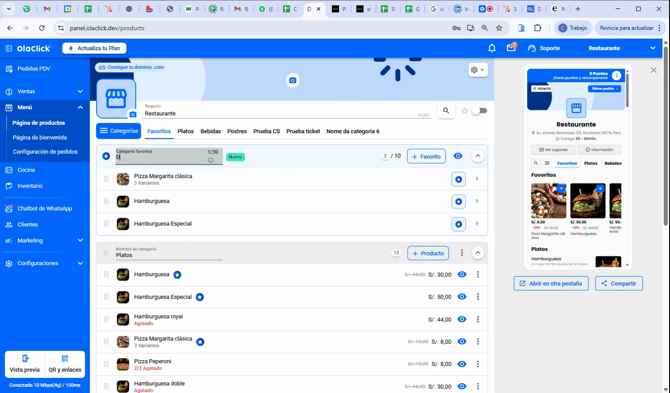This screenshot has width=670, height=393.
Task: Switch to the Bebidas tab
Action: point(211,132)
